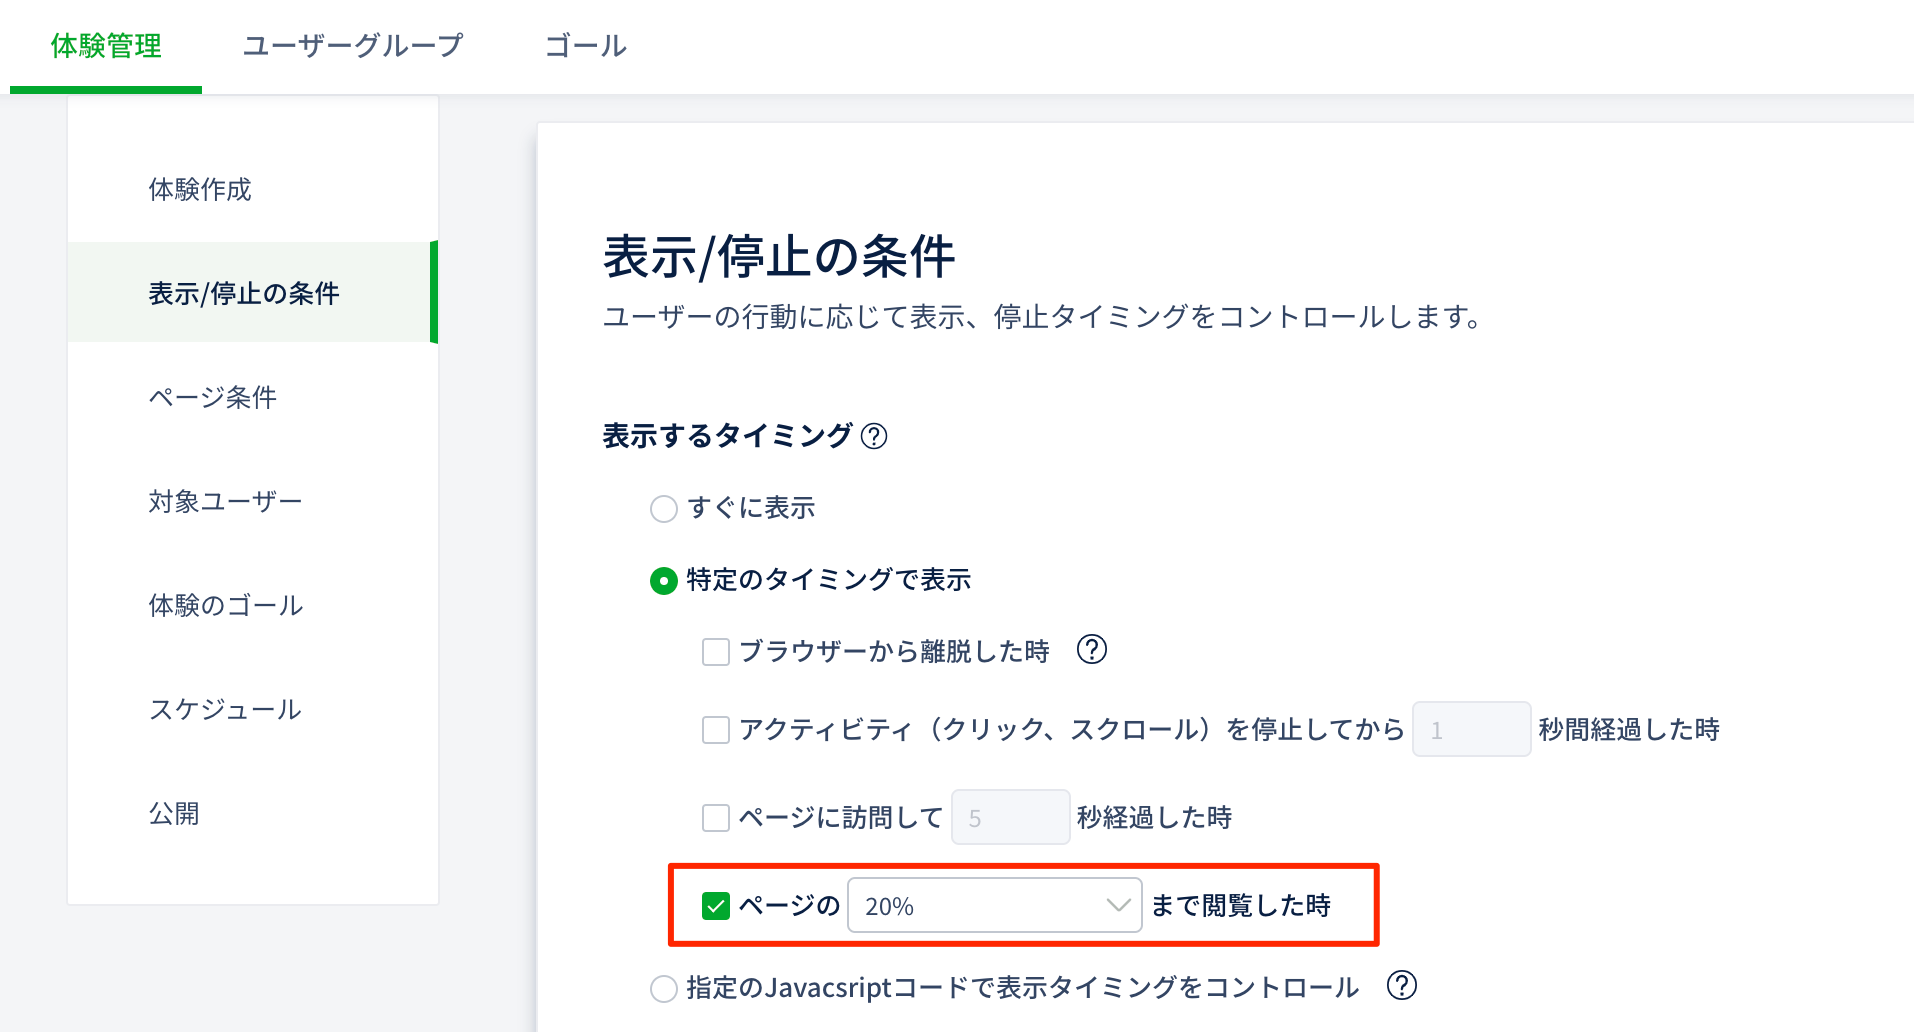The image size is (1914, 1032).
Task: Select the すぐに表示 radio button
Action: (664, 509)
